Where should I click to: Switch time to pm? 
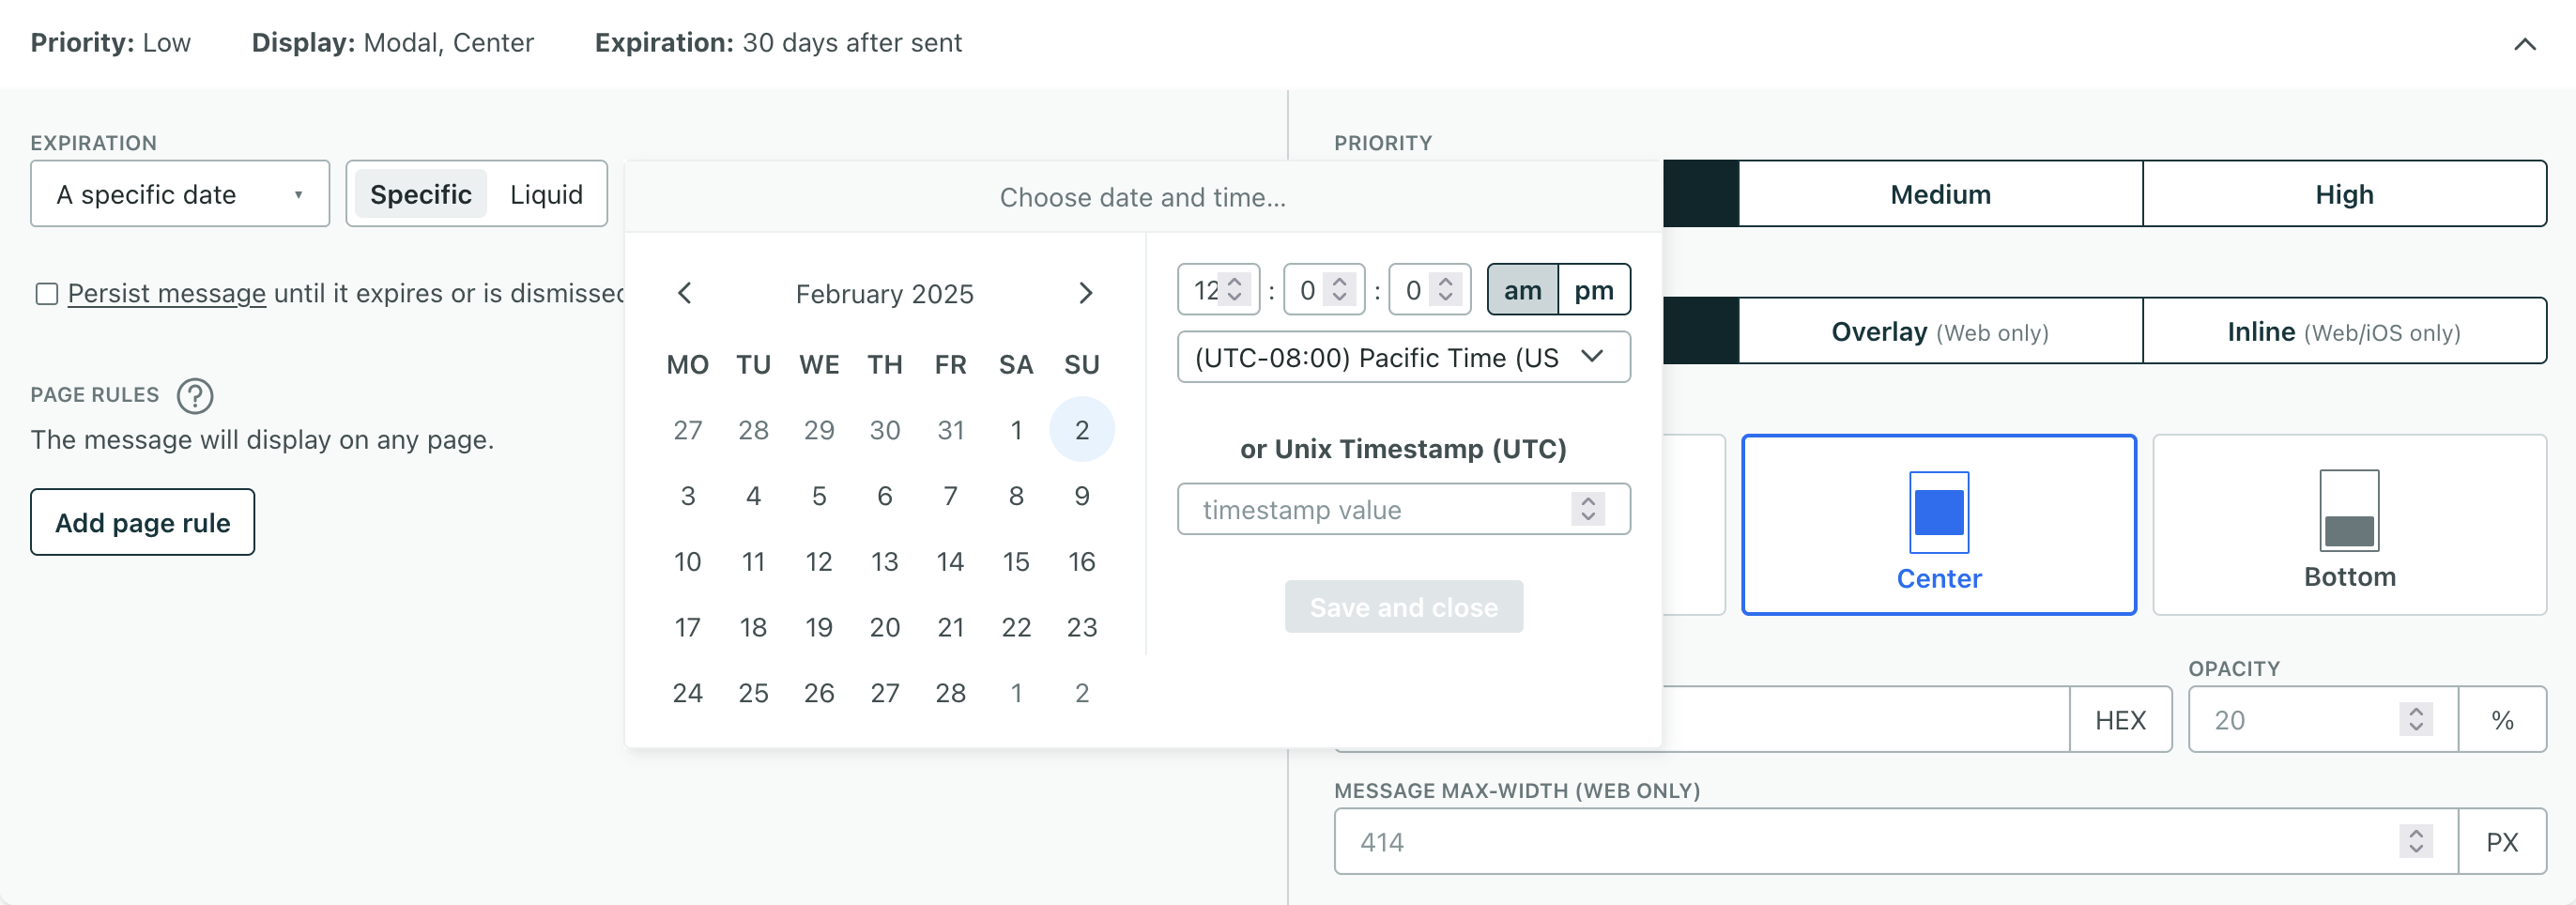[1594, 290]
